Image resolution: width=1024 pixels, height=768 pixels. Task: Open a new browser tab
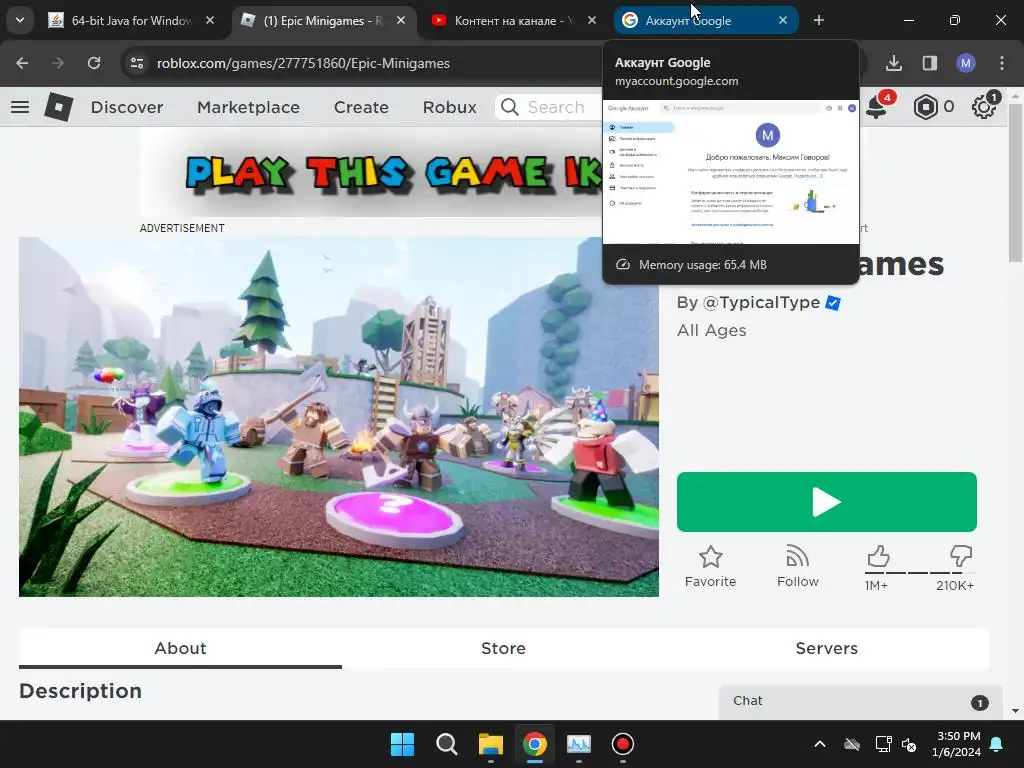click(819, 21)
